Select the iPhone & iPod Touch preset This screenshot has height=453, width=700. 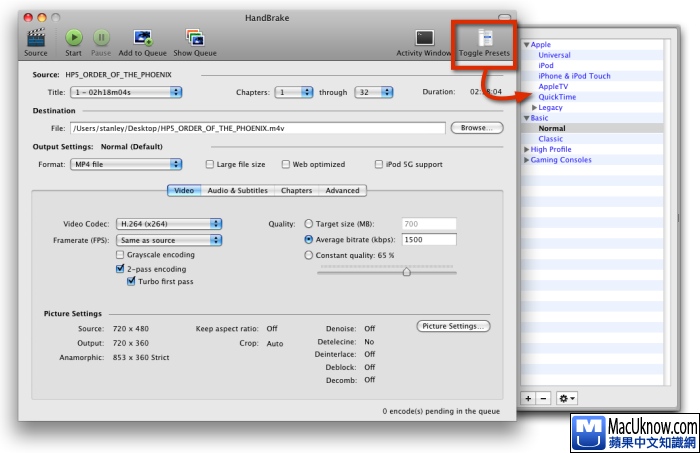click(x=574, y=76)
